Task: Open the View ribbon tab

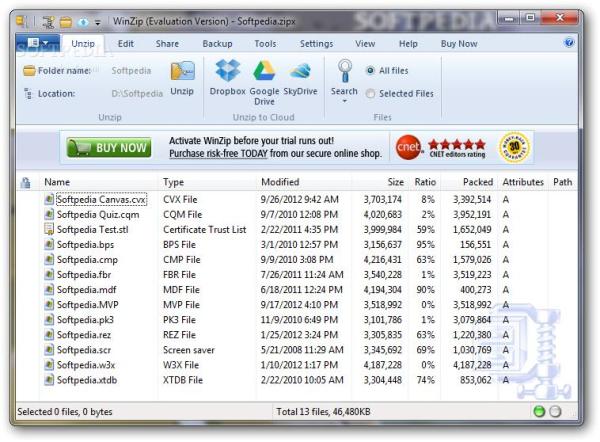Action: point(365,44)
